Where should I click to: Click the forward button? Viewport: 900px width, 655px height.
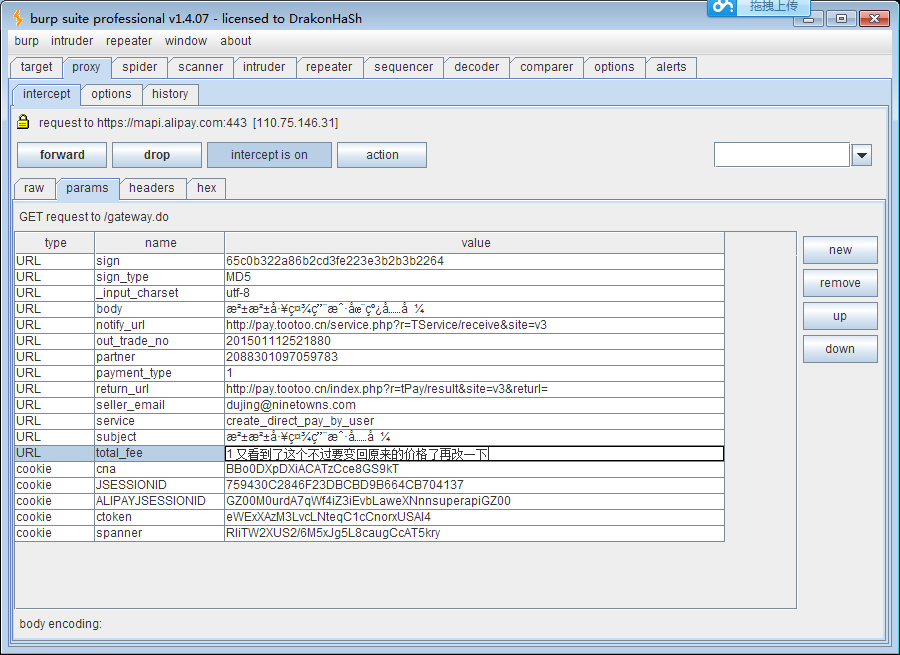click(x=62, y=155)
